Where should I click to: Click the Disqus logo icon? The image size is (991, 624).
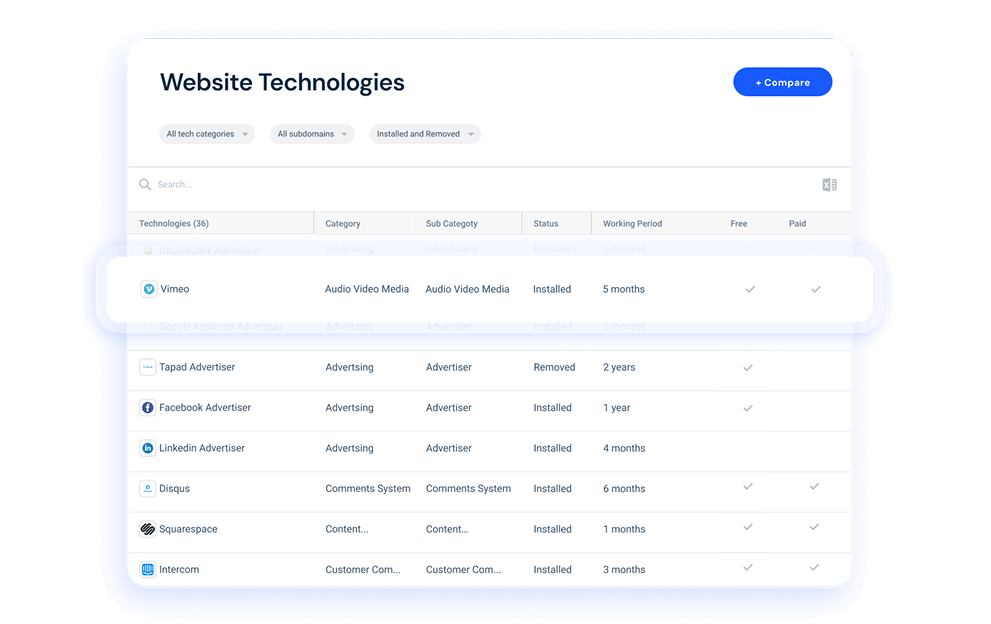(x=147, y=489)
